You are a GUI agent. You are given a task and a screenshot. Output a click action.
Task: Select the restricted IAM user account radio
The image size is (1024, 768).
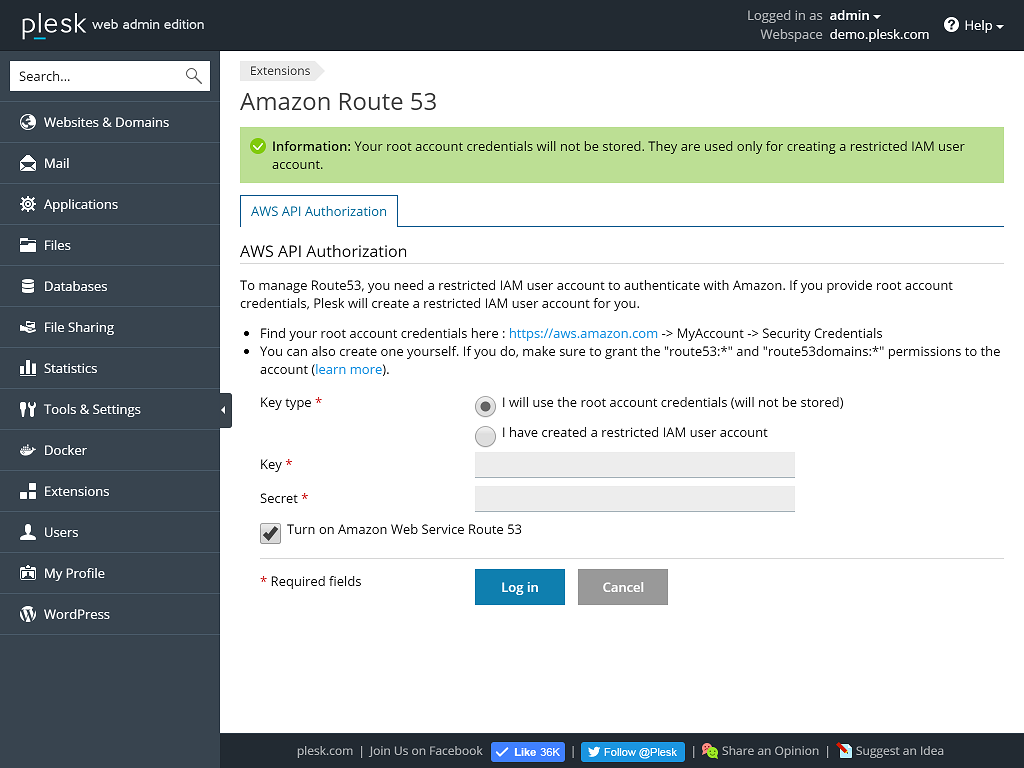(x=485, y=435)
